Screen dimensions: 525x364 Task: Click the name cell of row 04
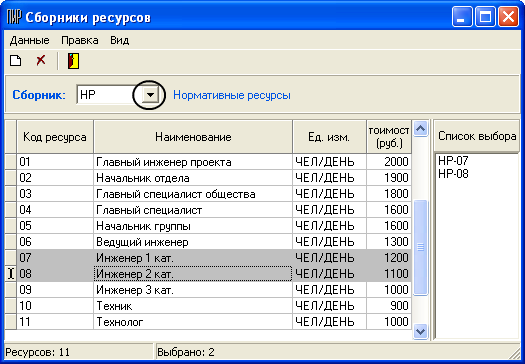tap(193, 210)
